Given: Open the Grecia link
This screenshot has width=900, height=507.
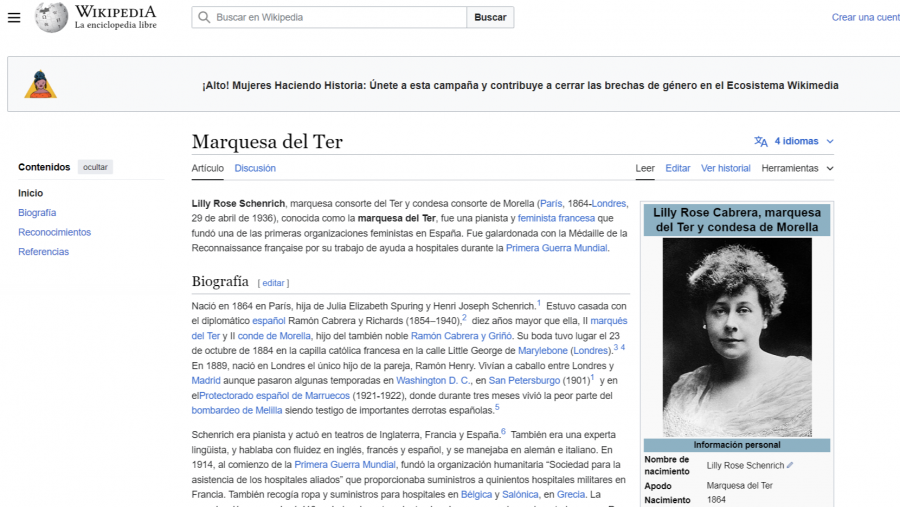Looking at the screenshot, I should tap(571, 494).
